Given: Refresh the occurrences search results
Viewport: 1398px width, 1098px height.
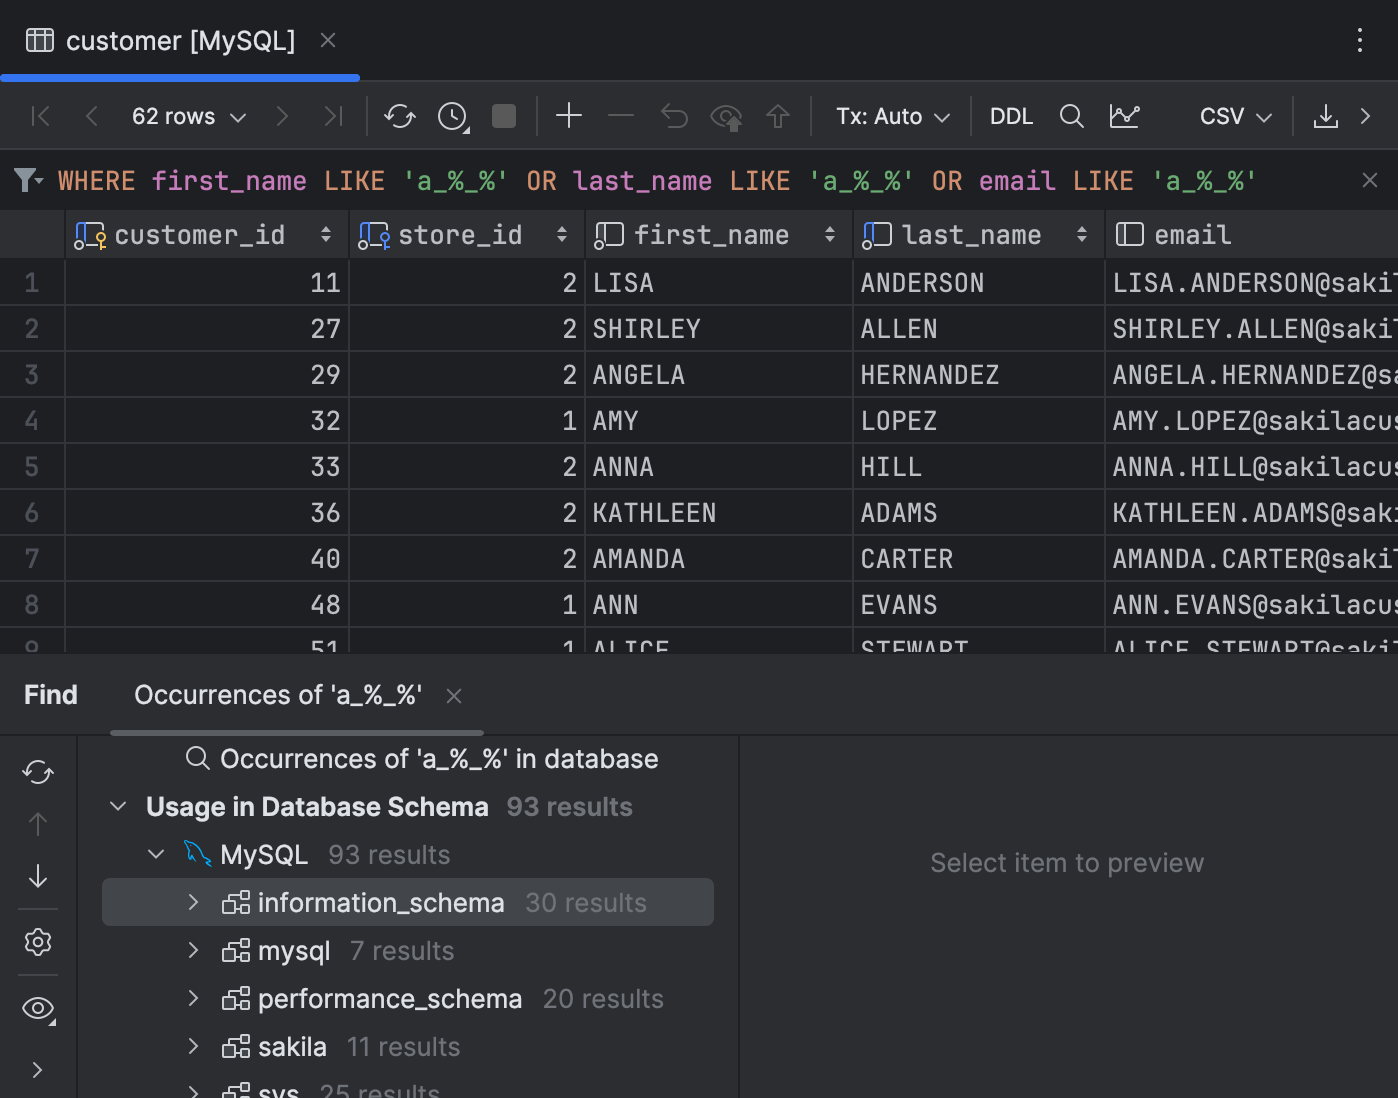Looking at the screenshot, I should click(37, 771).
